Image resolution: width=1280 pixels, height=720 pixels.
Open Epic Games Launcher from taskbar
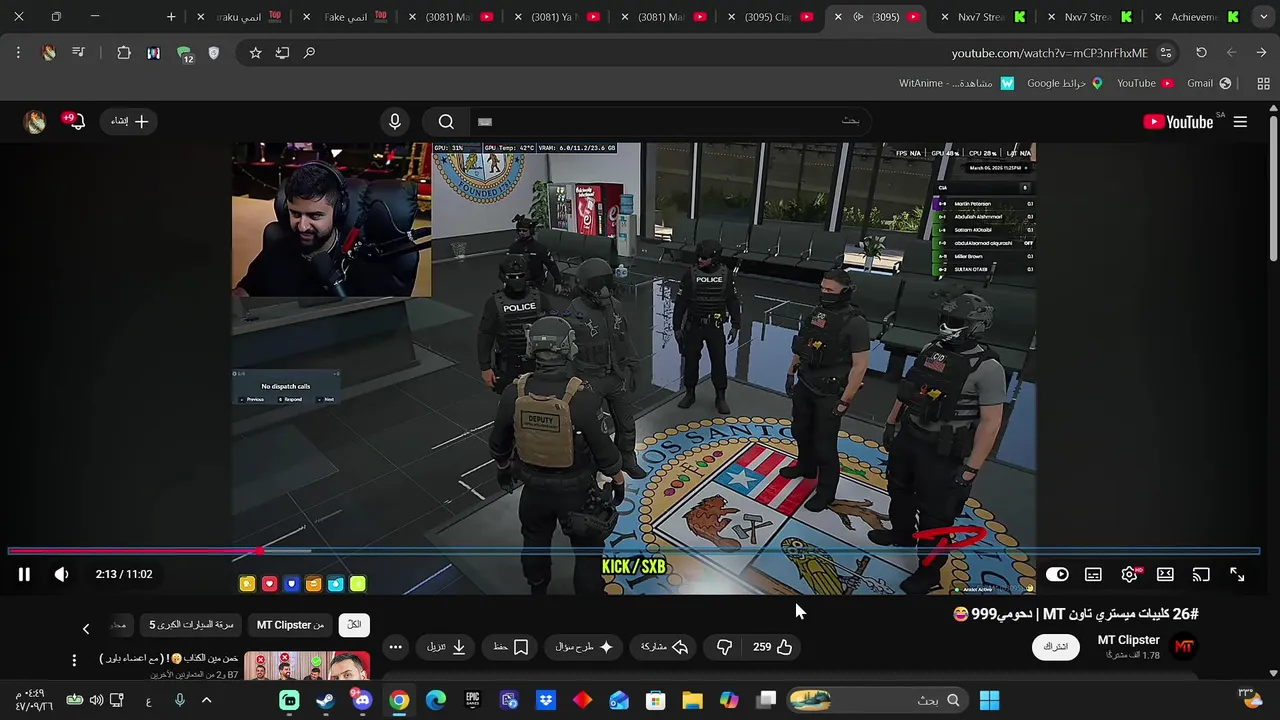coord(472,700)
